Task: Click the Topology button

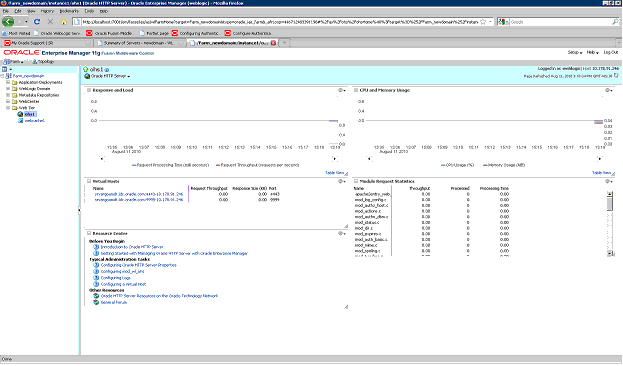Action: [x=43, y=62]
